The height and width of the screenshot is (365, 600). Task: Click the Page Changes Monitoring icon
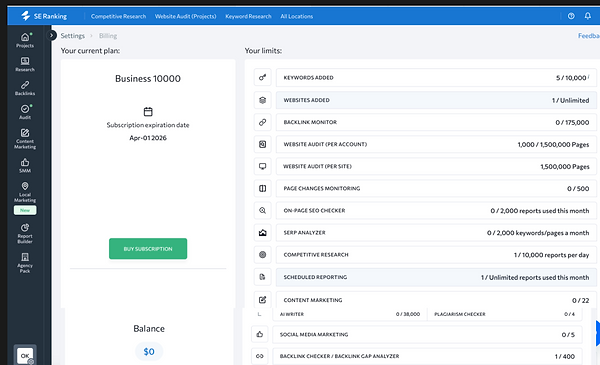click(262, 188)
